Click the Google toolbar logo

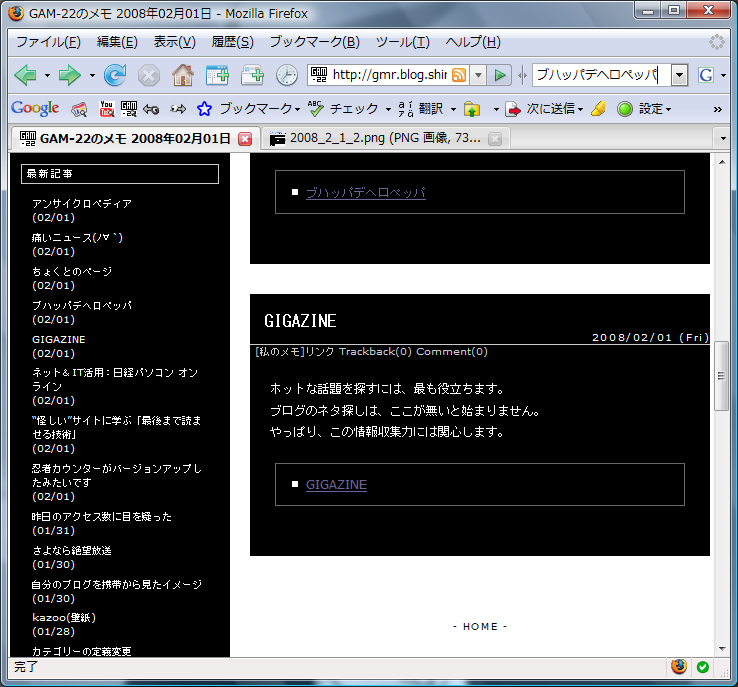(35, 109)
